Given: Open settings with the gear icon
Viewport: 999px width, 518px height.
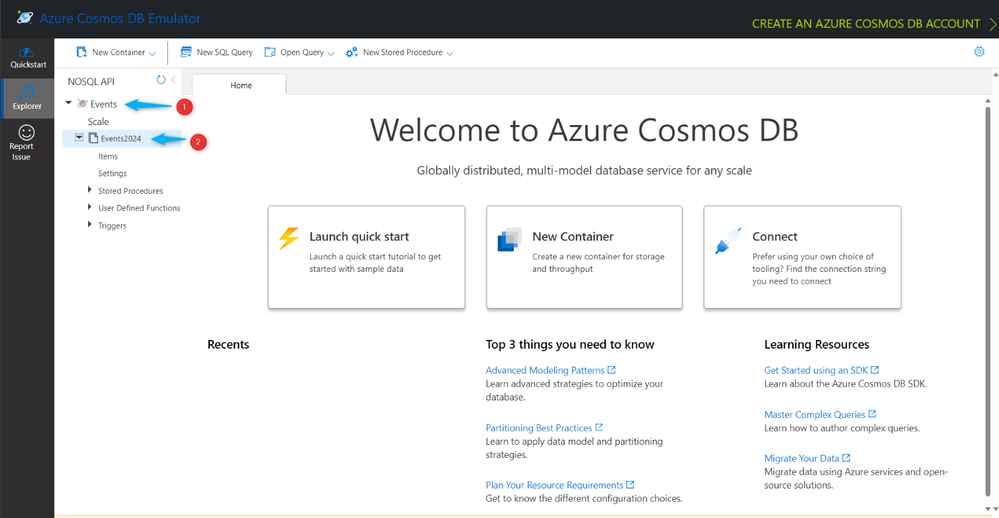Looking at the screenshot, I should coord(979,52).
